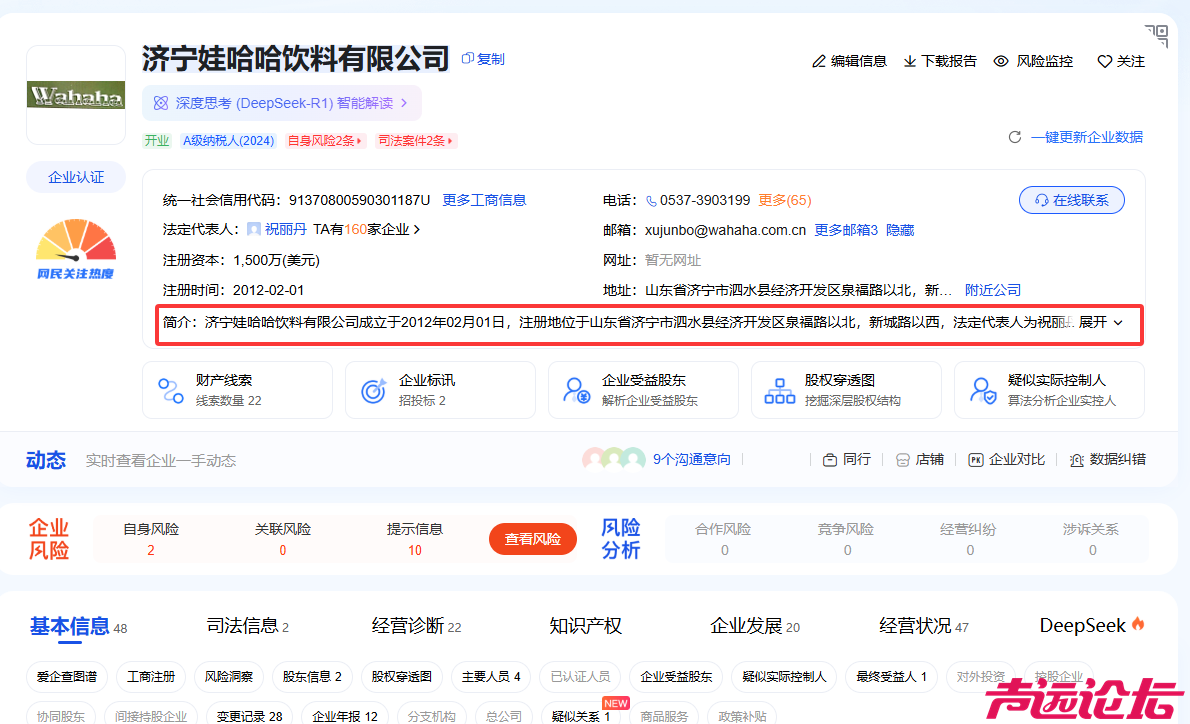
Task: Select 最终受益人 1 chip
Action: (x=891, y=676)
